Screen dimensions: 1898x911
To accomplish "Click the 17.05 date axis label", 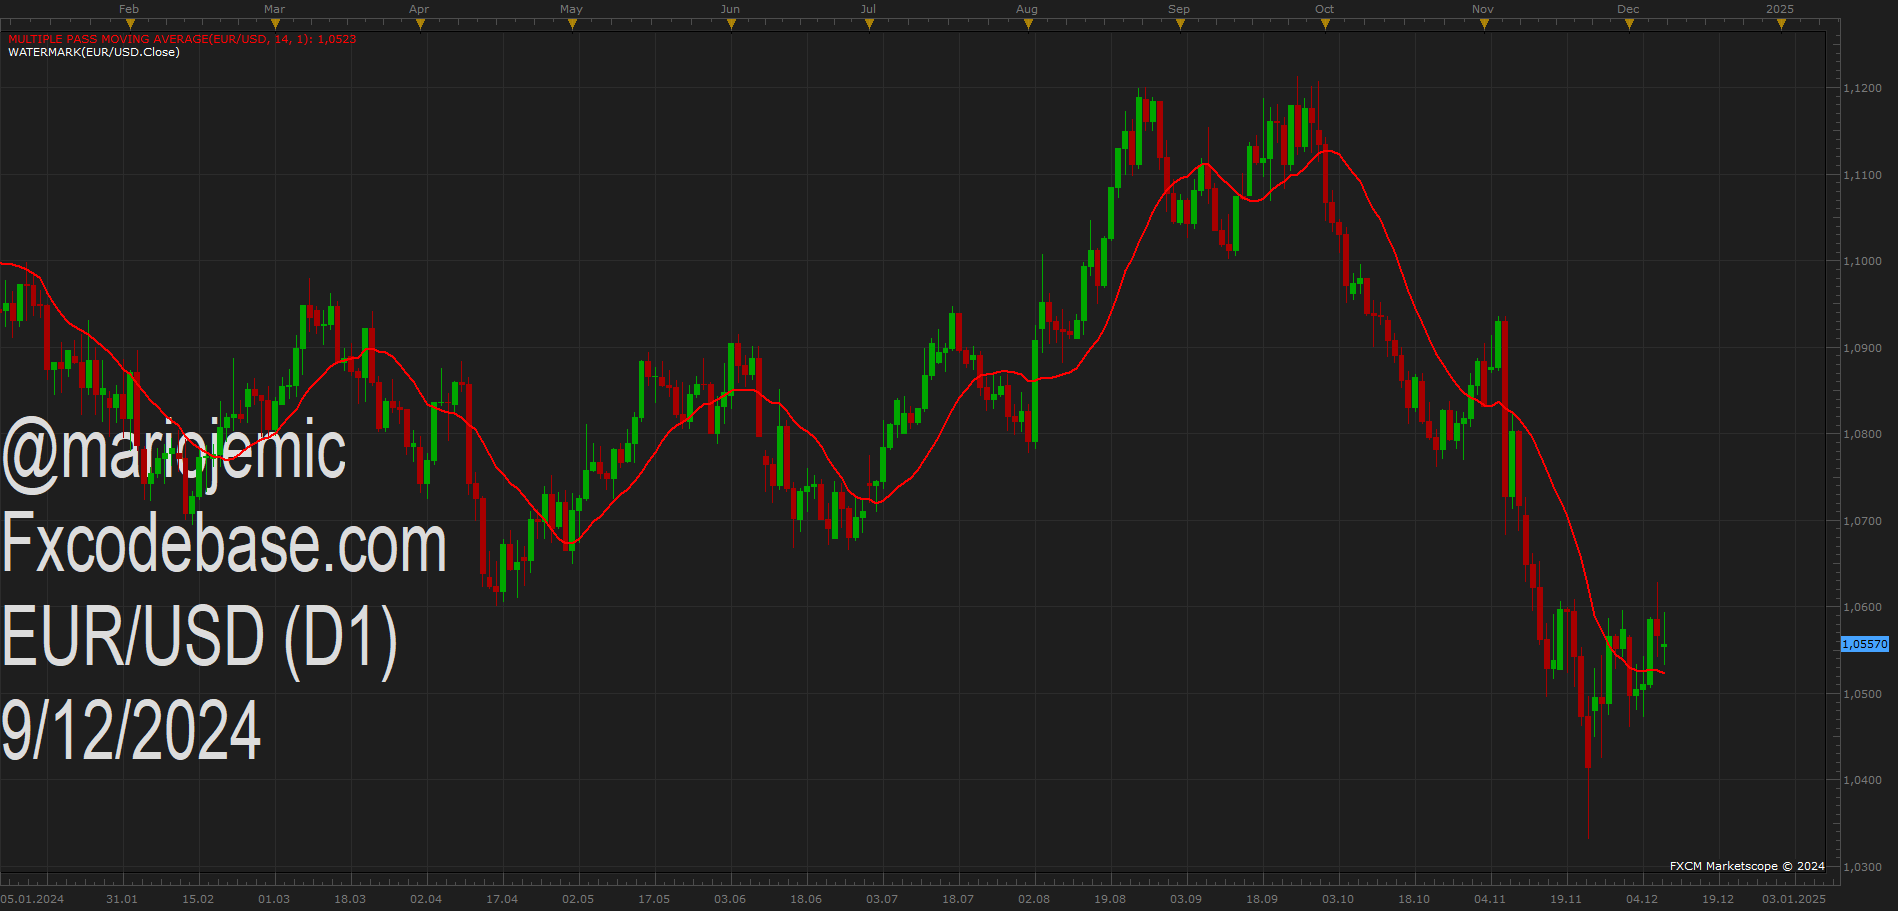I will 654,899.
